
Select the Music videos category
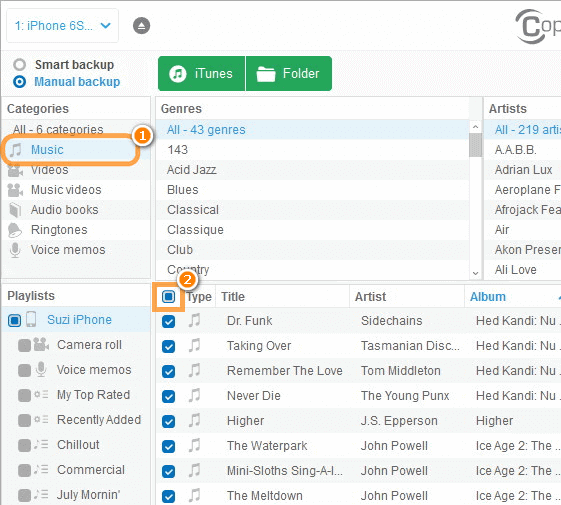pyautogui.click(x=76, y=190)
